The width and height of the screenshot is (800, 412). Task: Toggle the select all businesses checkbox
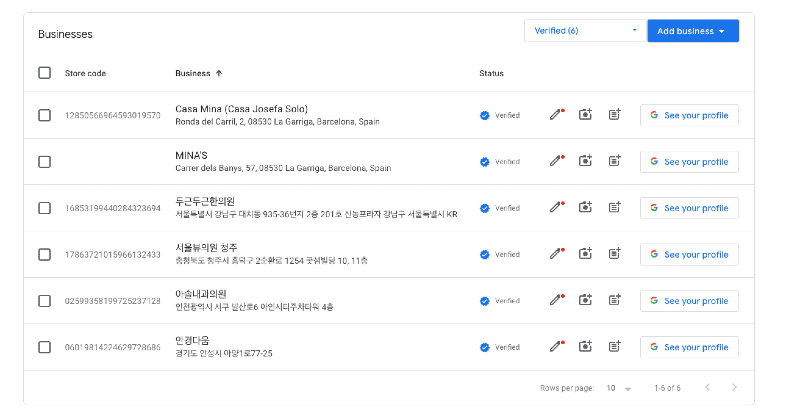(x=44, y=73)
